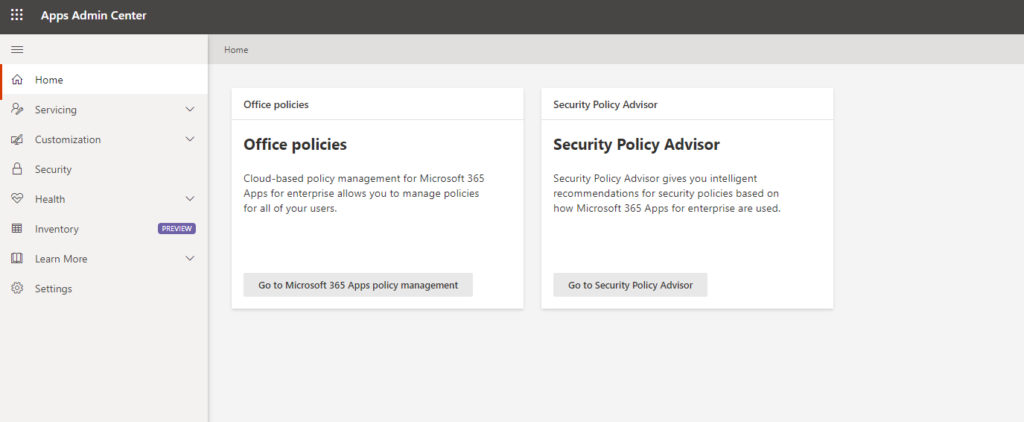Click the Security Policy Advisor card header
1024x422 pixels.
coord(687,104)
